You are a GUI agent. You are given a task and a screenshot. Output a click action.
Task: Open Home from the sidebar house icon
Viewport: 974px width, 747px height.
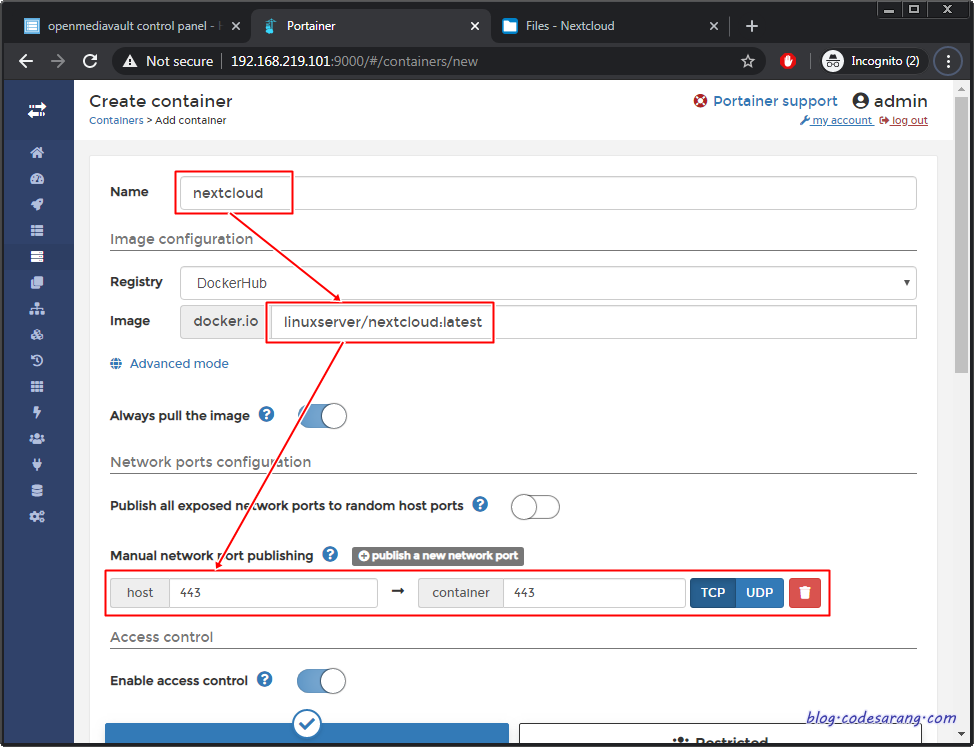click(37, 153)
